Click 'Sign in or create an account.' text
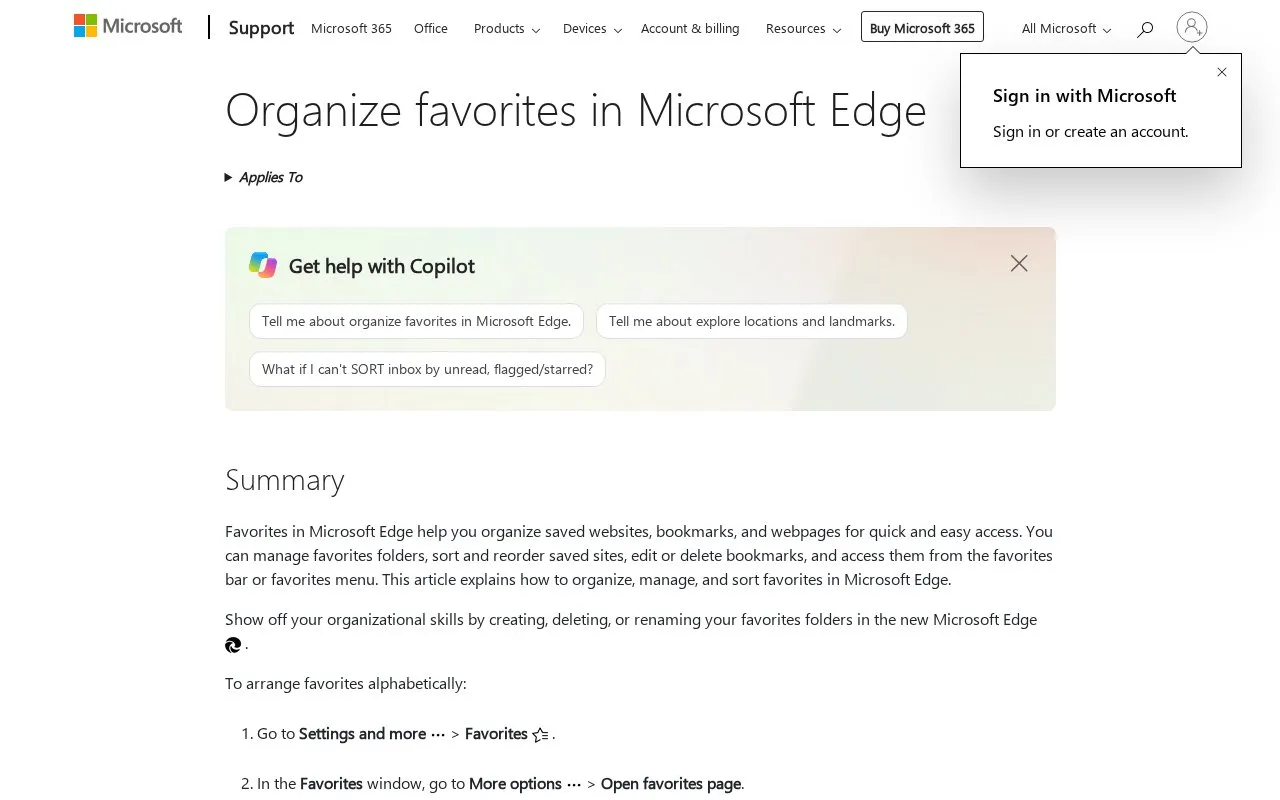The image size is (1280, 800). 1091,131
